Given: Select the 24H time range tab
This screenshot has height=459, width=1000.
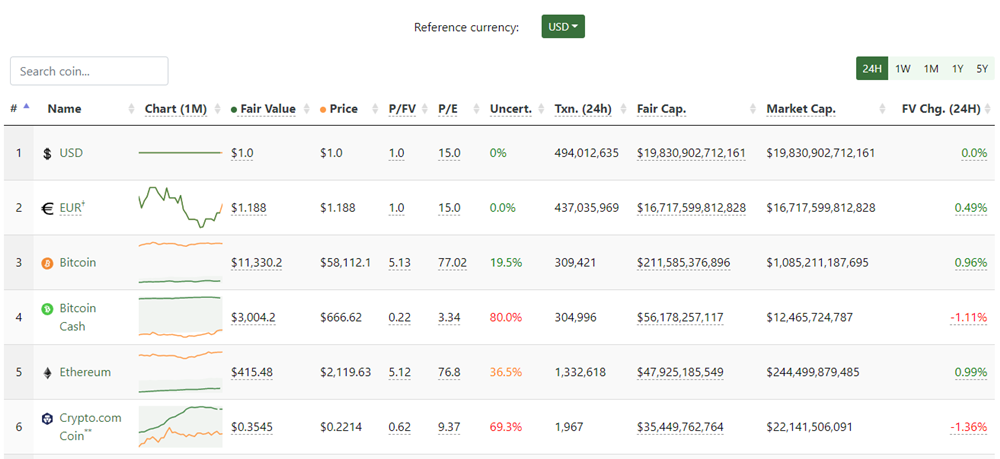Looking at the screenshot, I should pyautogui.click(x=872, y=69).
